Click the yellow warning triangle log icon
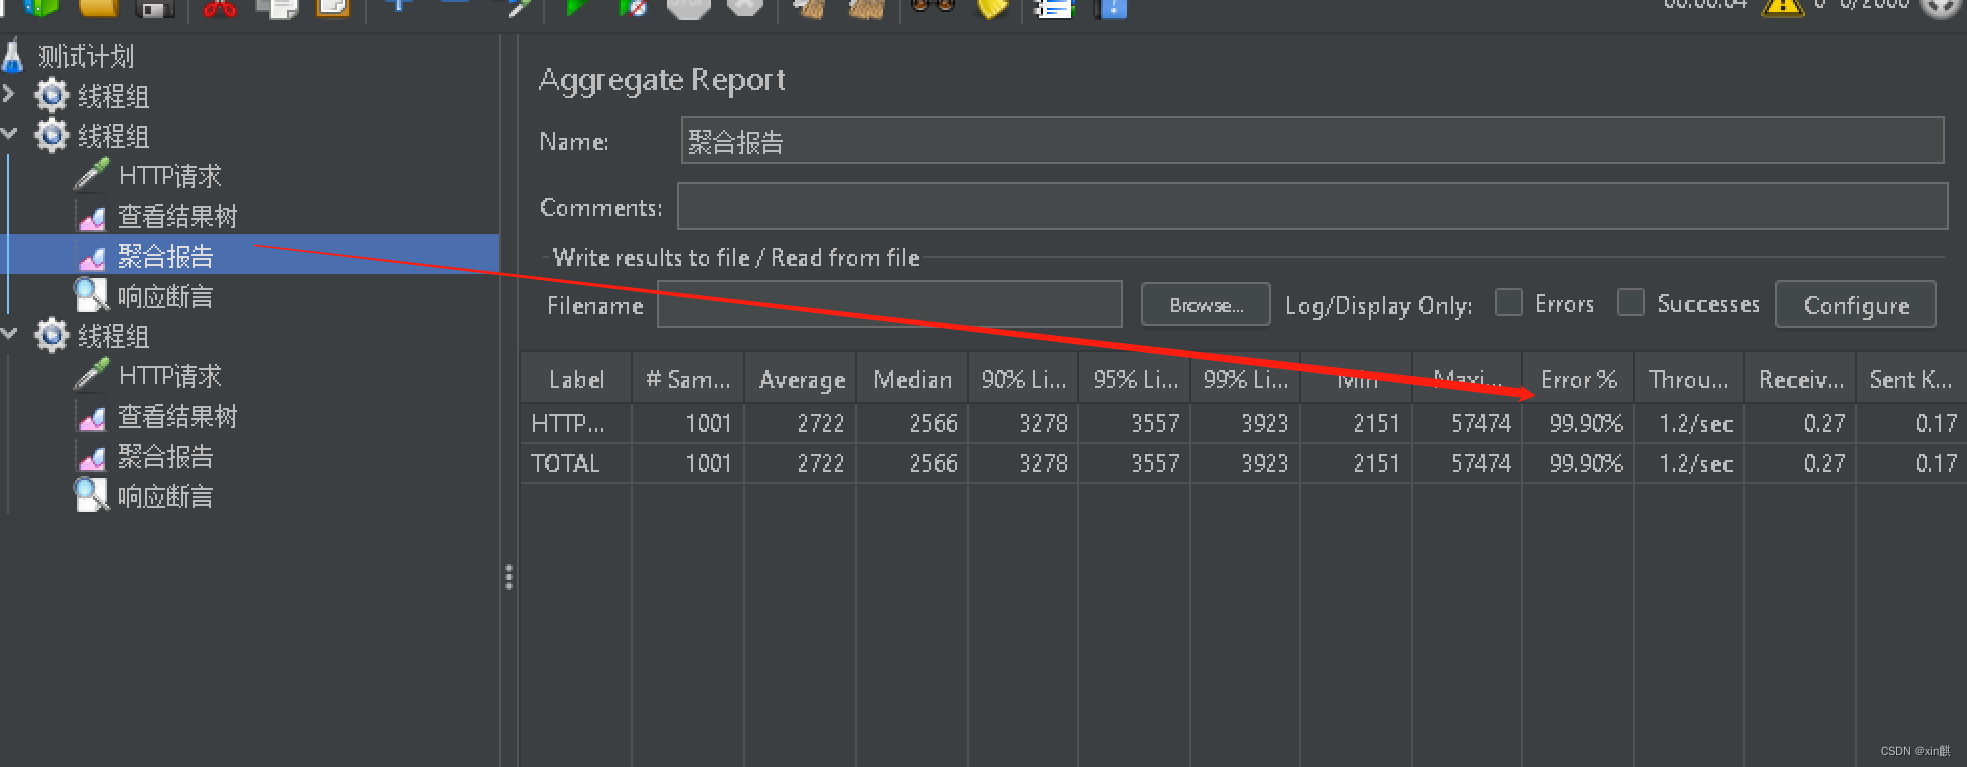 point(1782,7)
